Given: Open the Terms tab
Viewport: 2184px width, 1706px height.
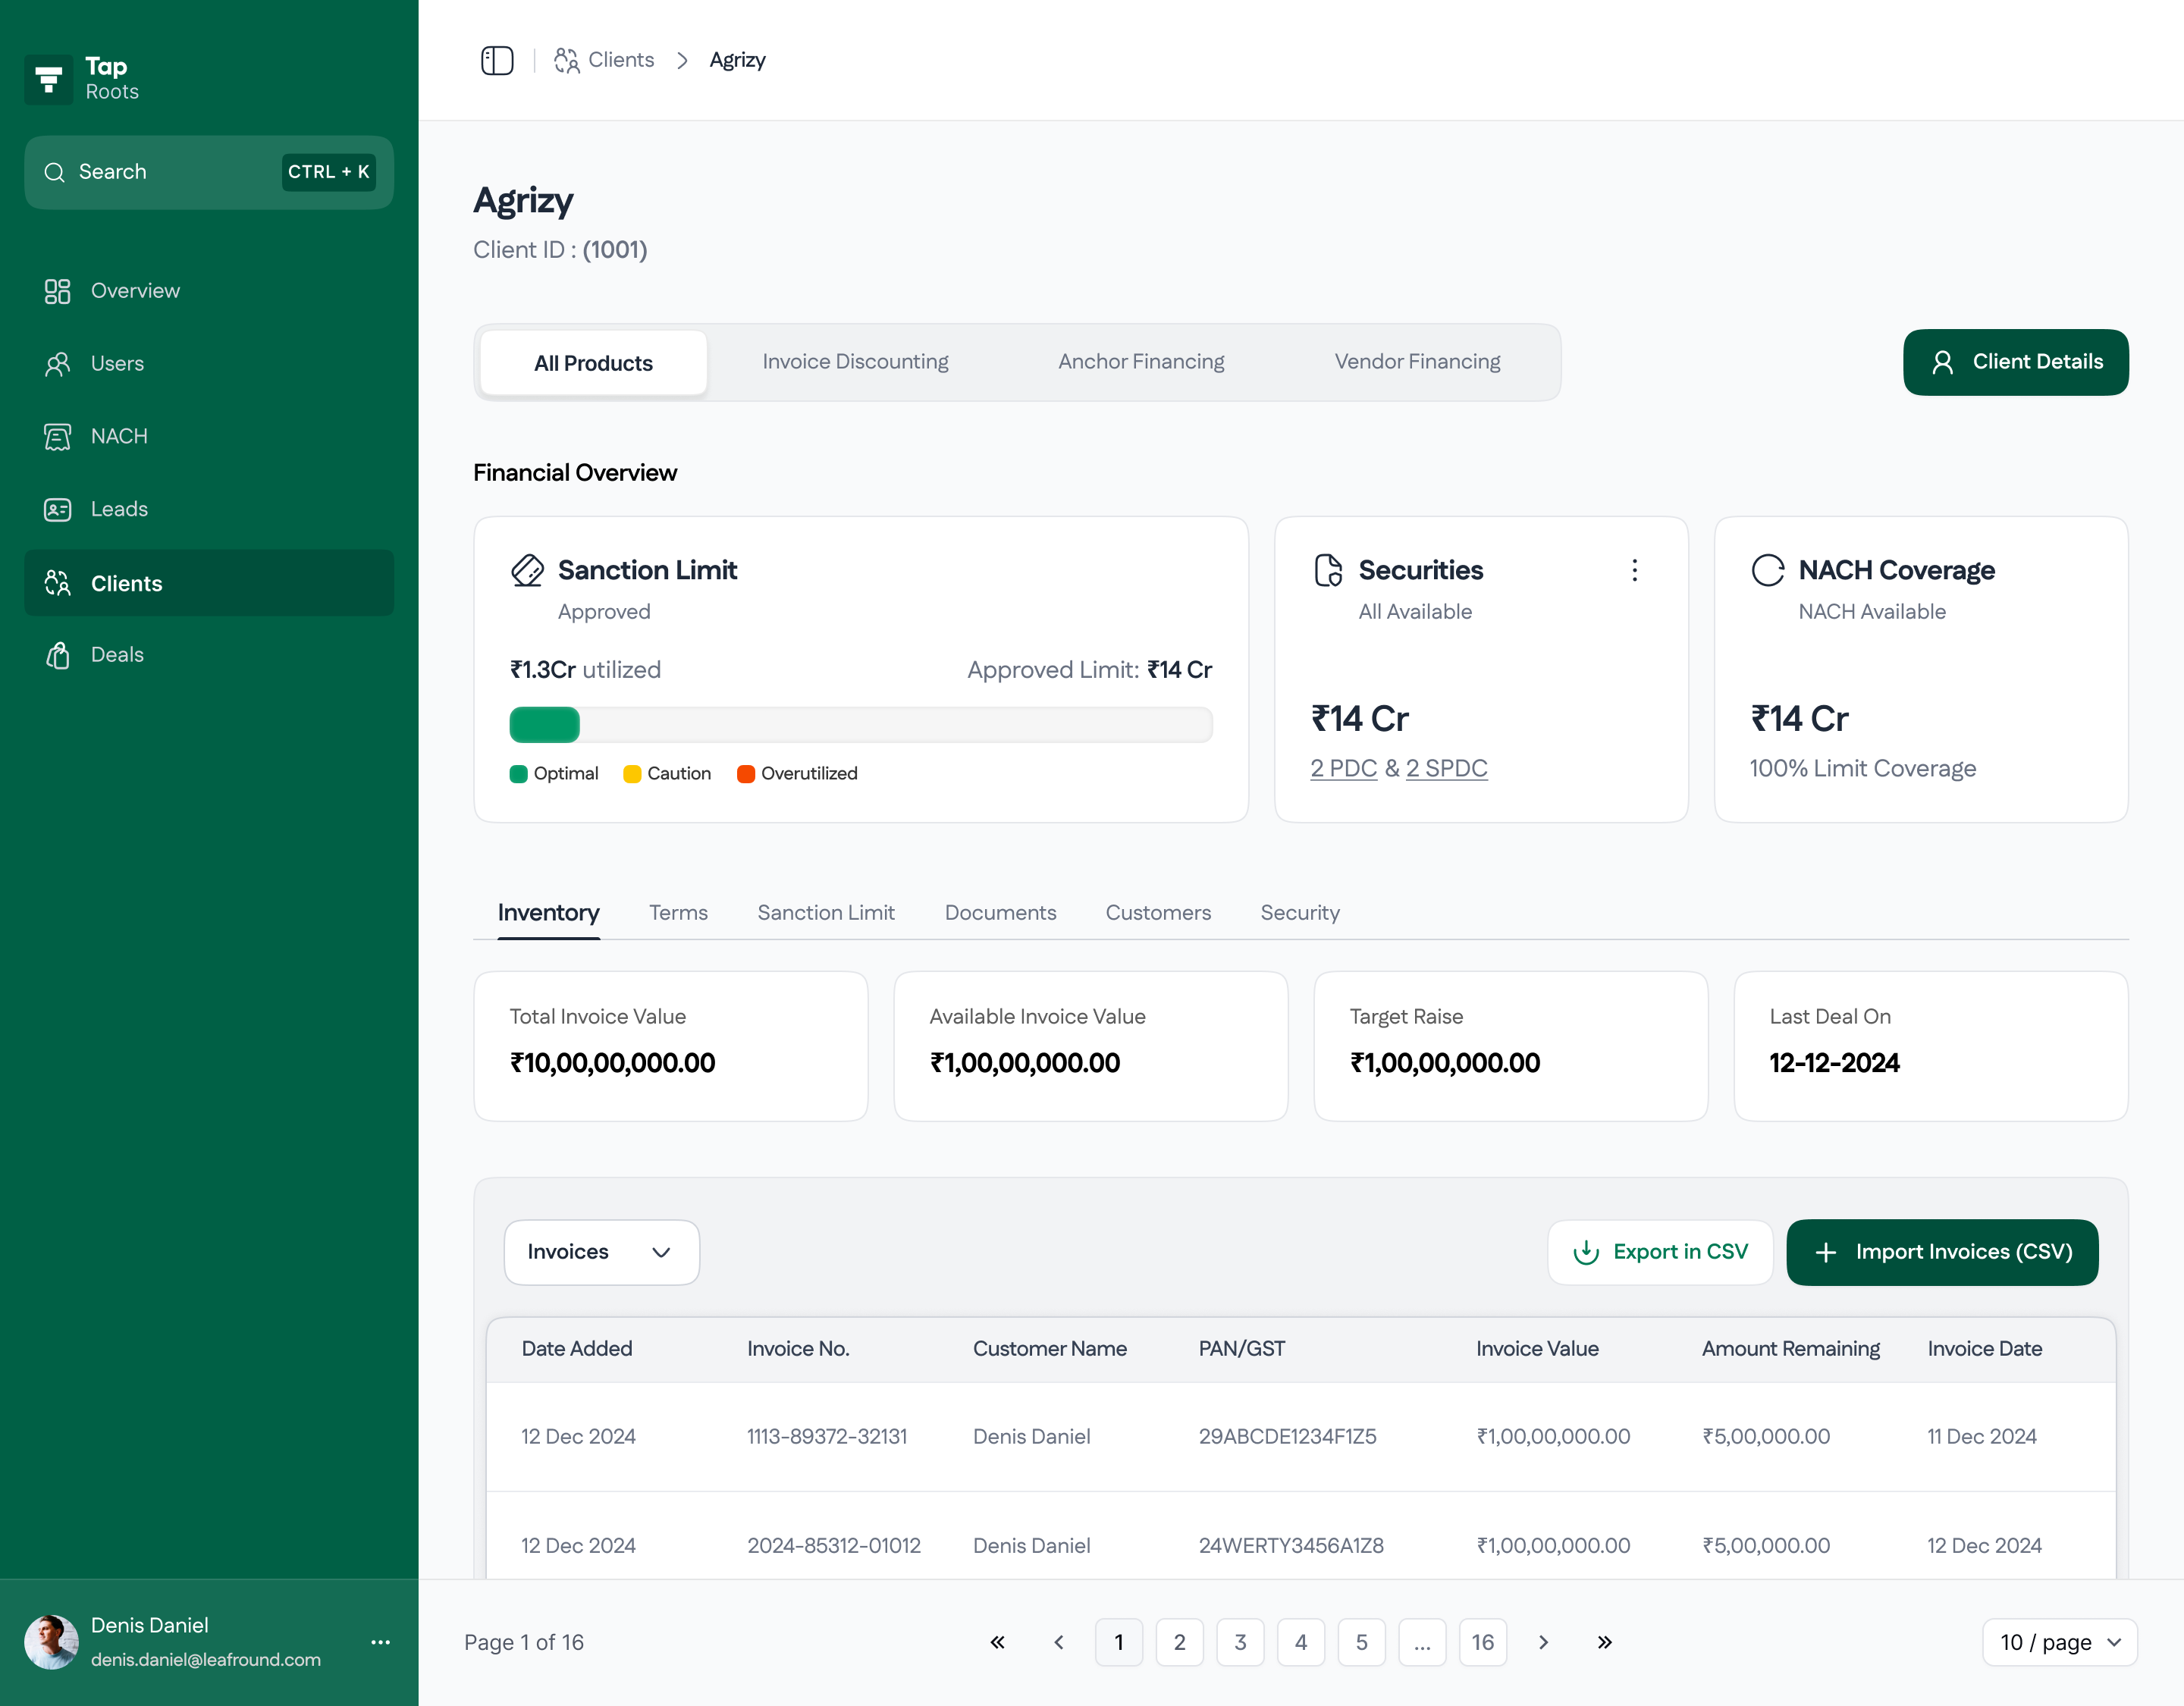Looking at the screenshot, I should click(678, 913).
